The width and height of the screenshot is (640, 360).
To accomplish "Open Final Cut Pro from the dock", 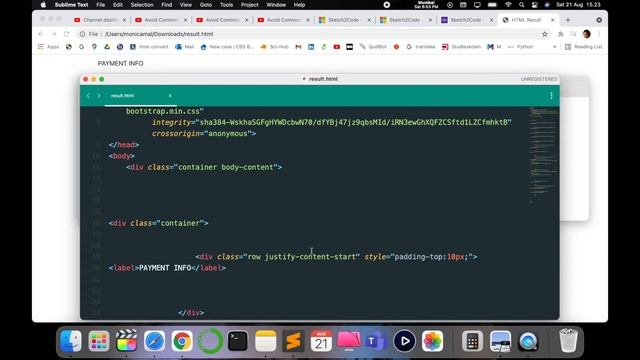I will pyautogui.click(x=127, y=341).
